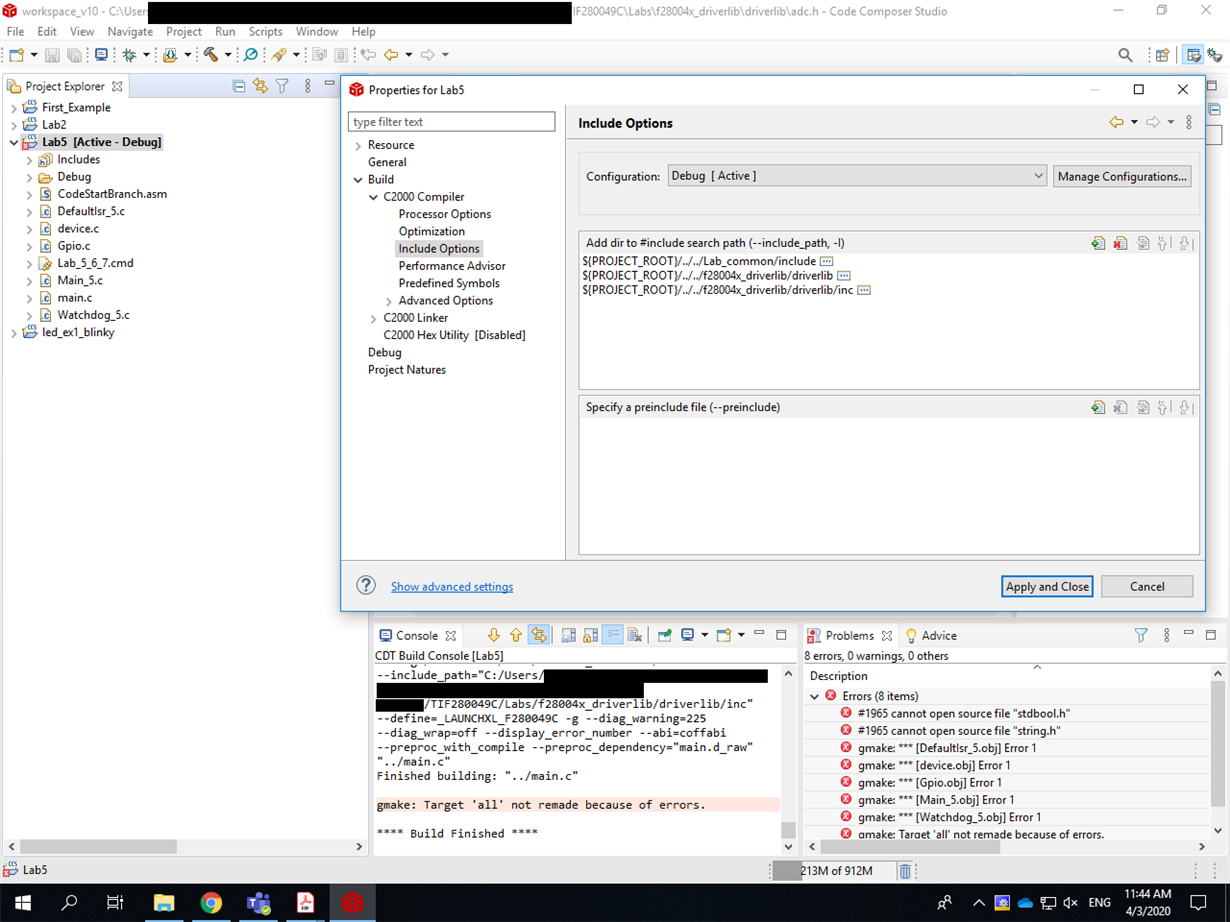Click the Search magnifier icon in toolbar
Viewport: 1230px width, 922px height.
[1125, 55]
